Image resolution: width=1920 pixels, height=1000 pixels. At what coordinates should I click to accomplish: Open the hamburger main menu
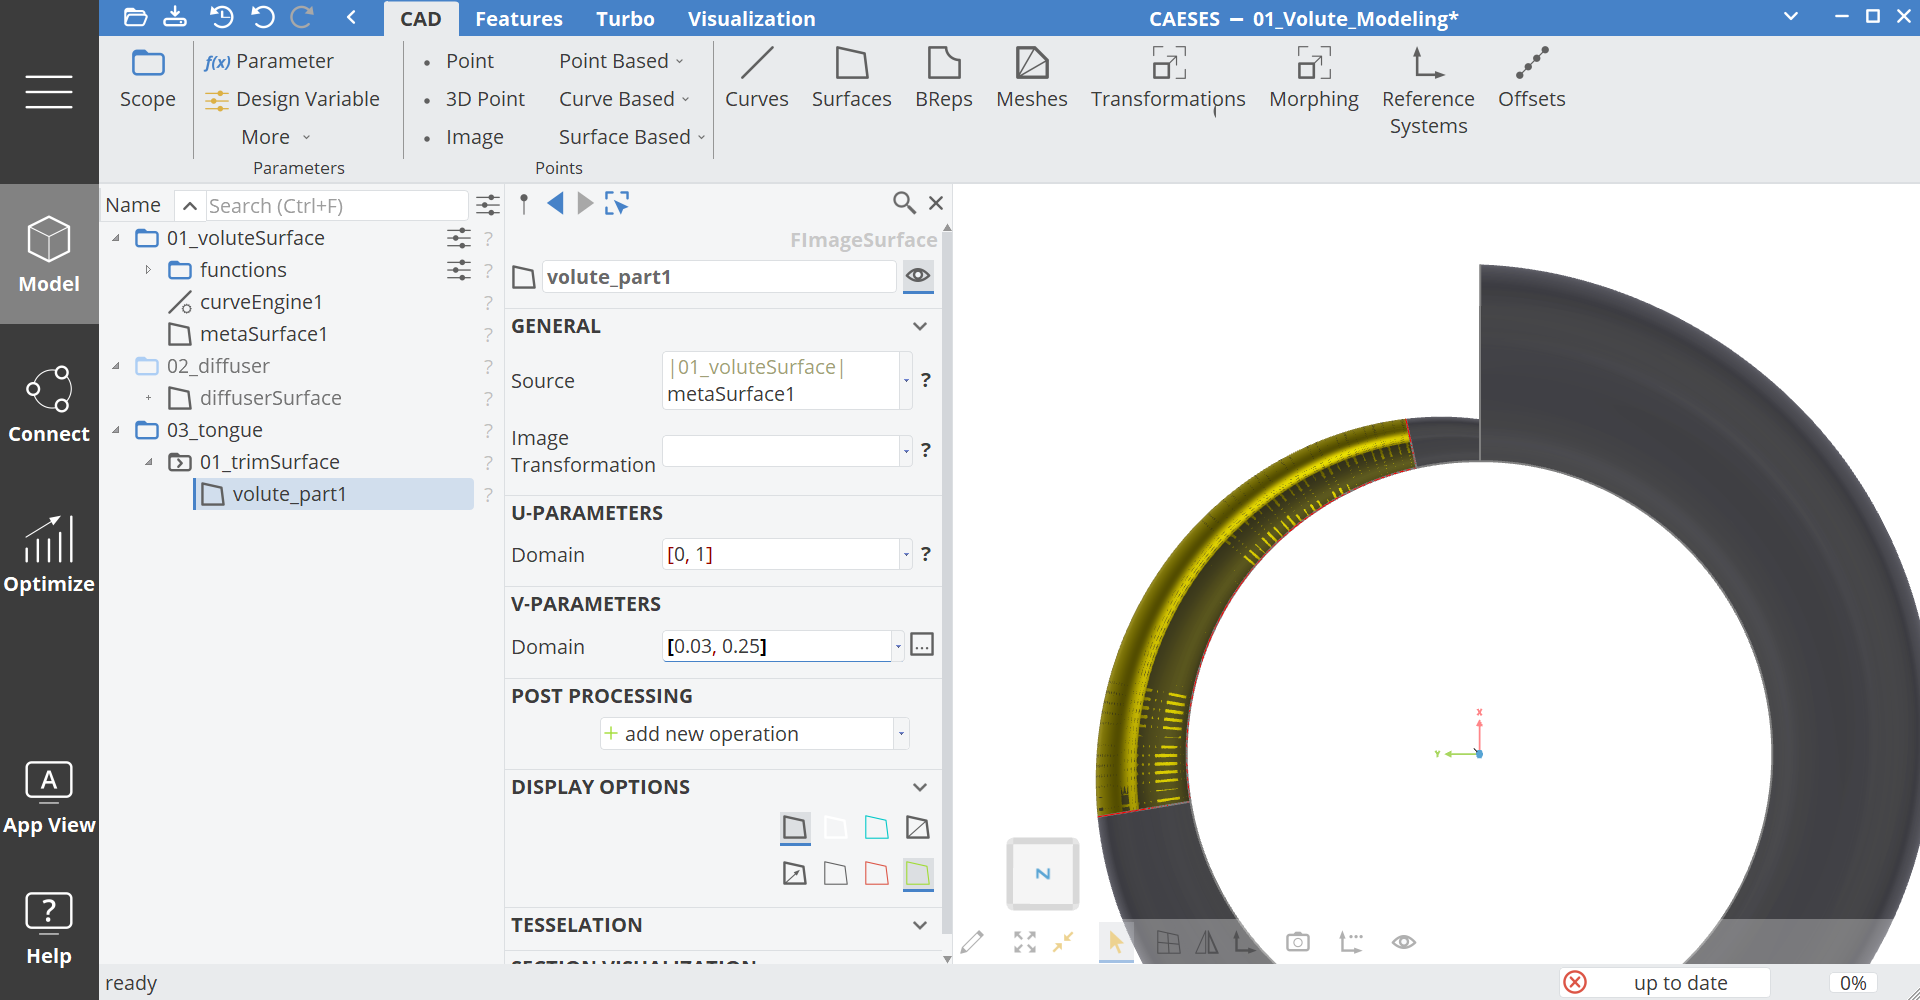[x=49, y=92]
